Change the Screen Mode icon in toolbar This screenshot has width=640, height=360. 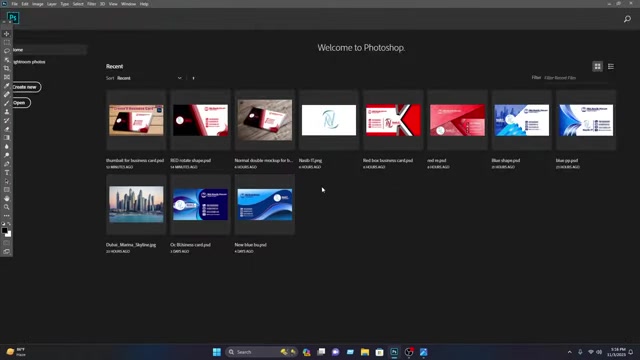tap(7, 252)
